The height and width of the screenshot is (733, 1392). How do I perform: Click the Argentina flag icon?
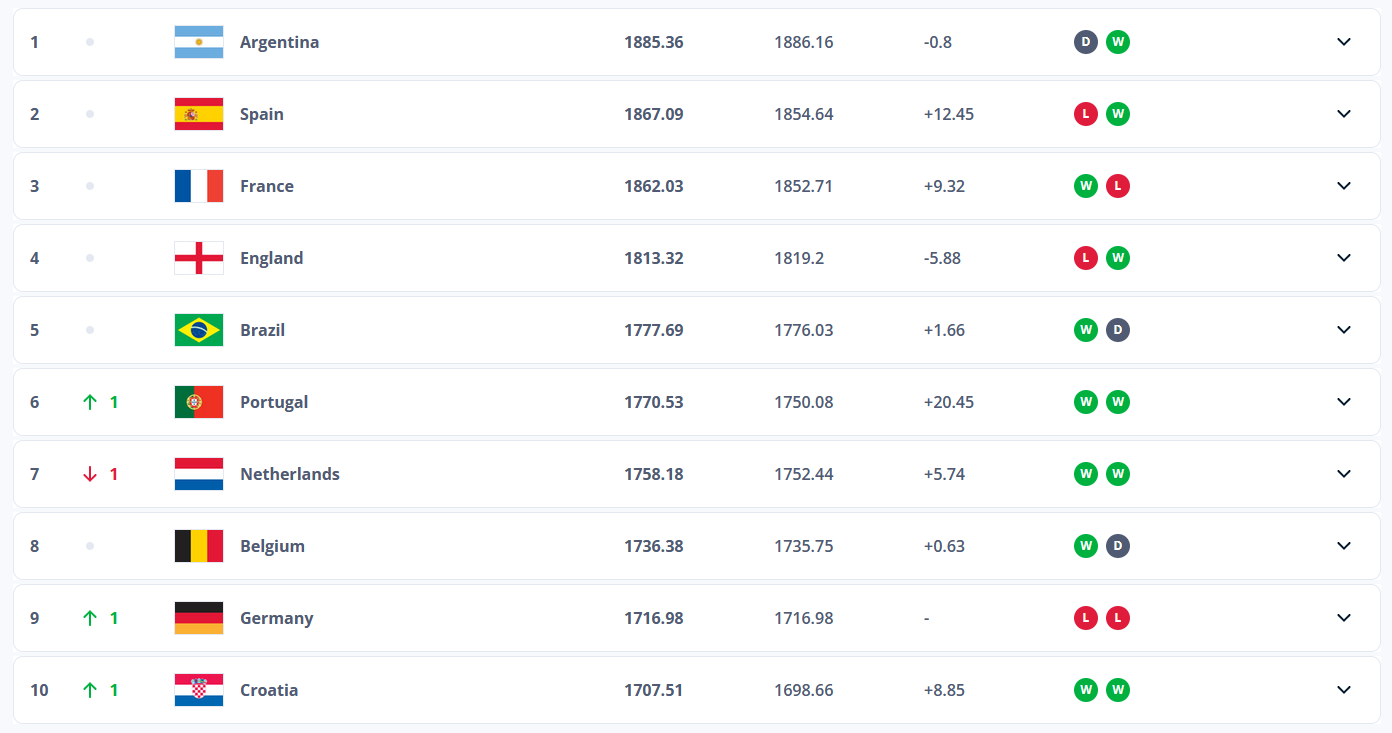(199, 42)
